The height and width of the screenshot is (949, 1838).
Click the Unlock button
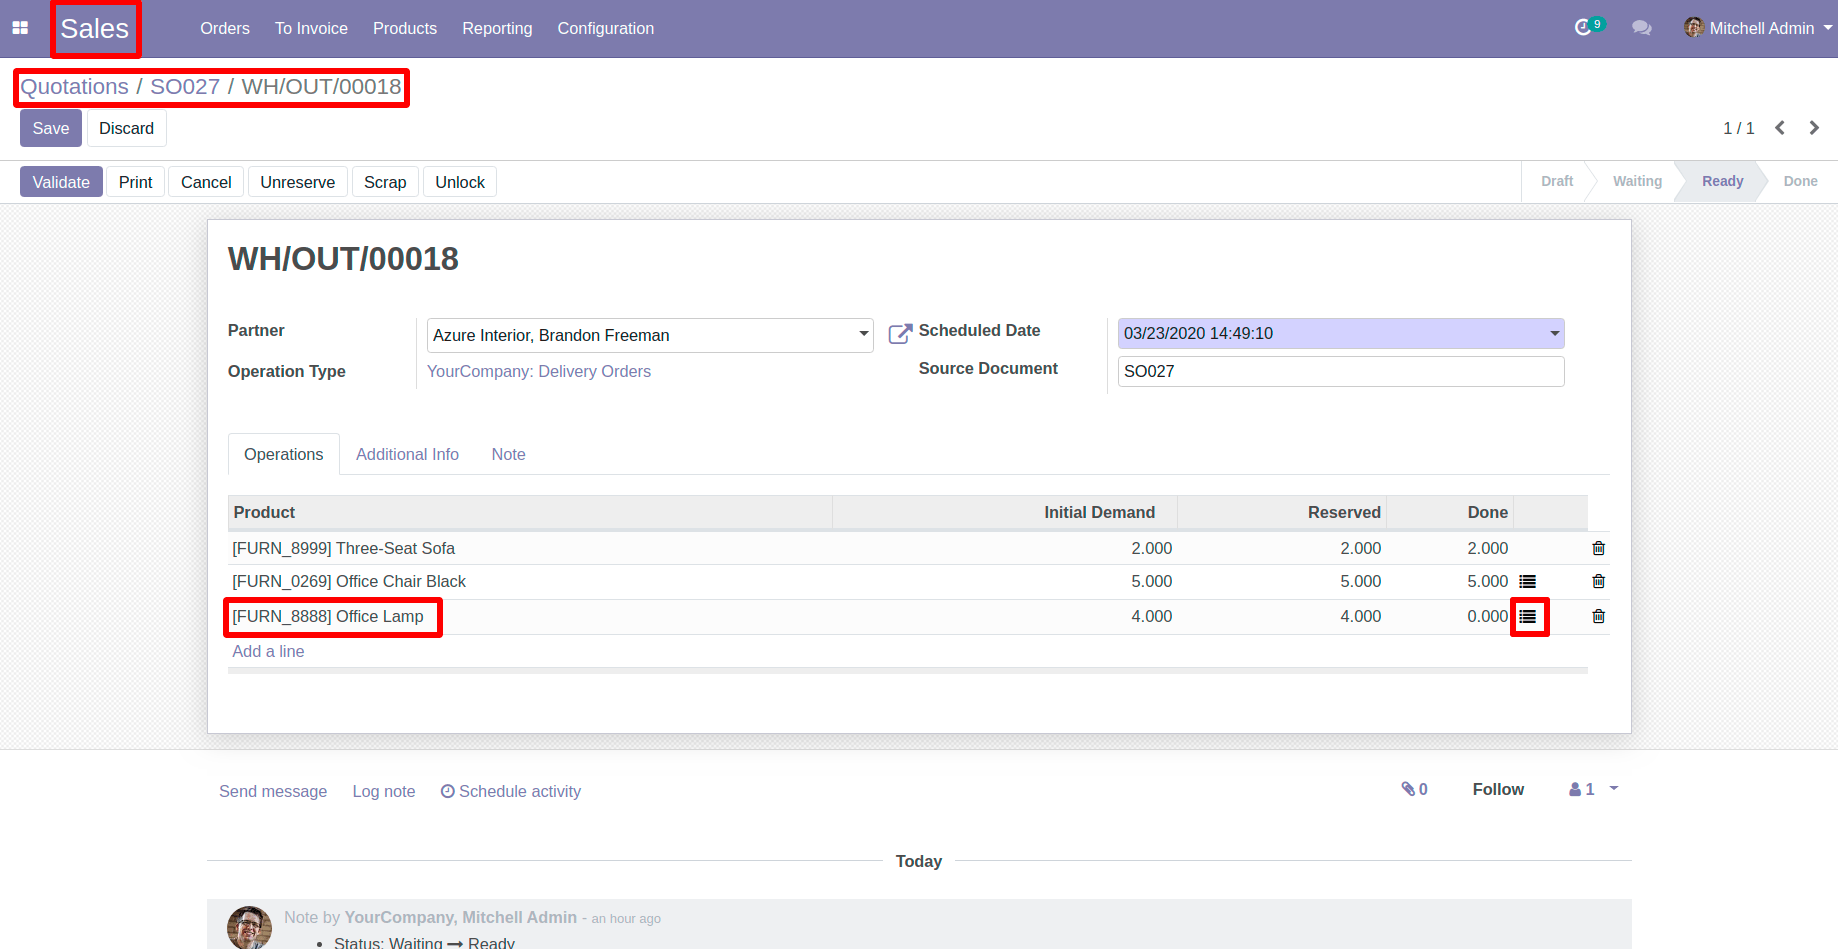[460, 182]
